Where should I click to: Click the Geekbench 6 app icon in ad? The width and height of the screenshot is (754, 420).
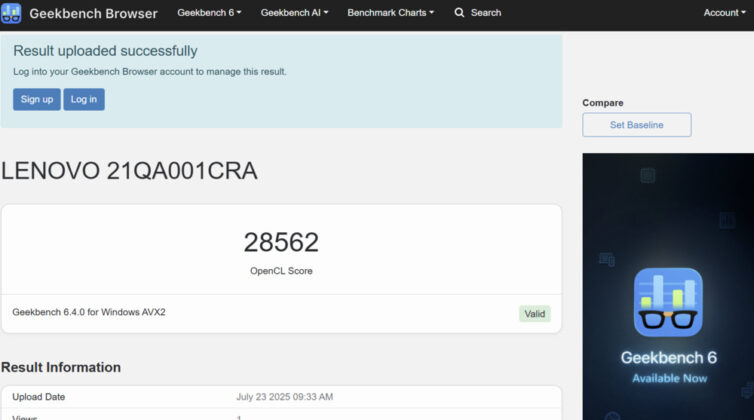pyautogui.click(x=668, y=302)
